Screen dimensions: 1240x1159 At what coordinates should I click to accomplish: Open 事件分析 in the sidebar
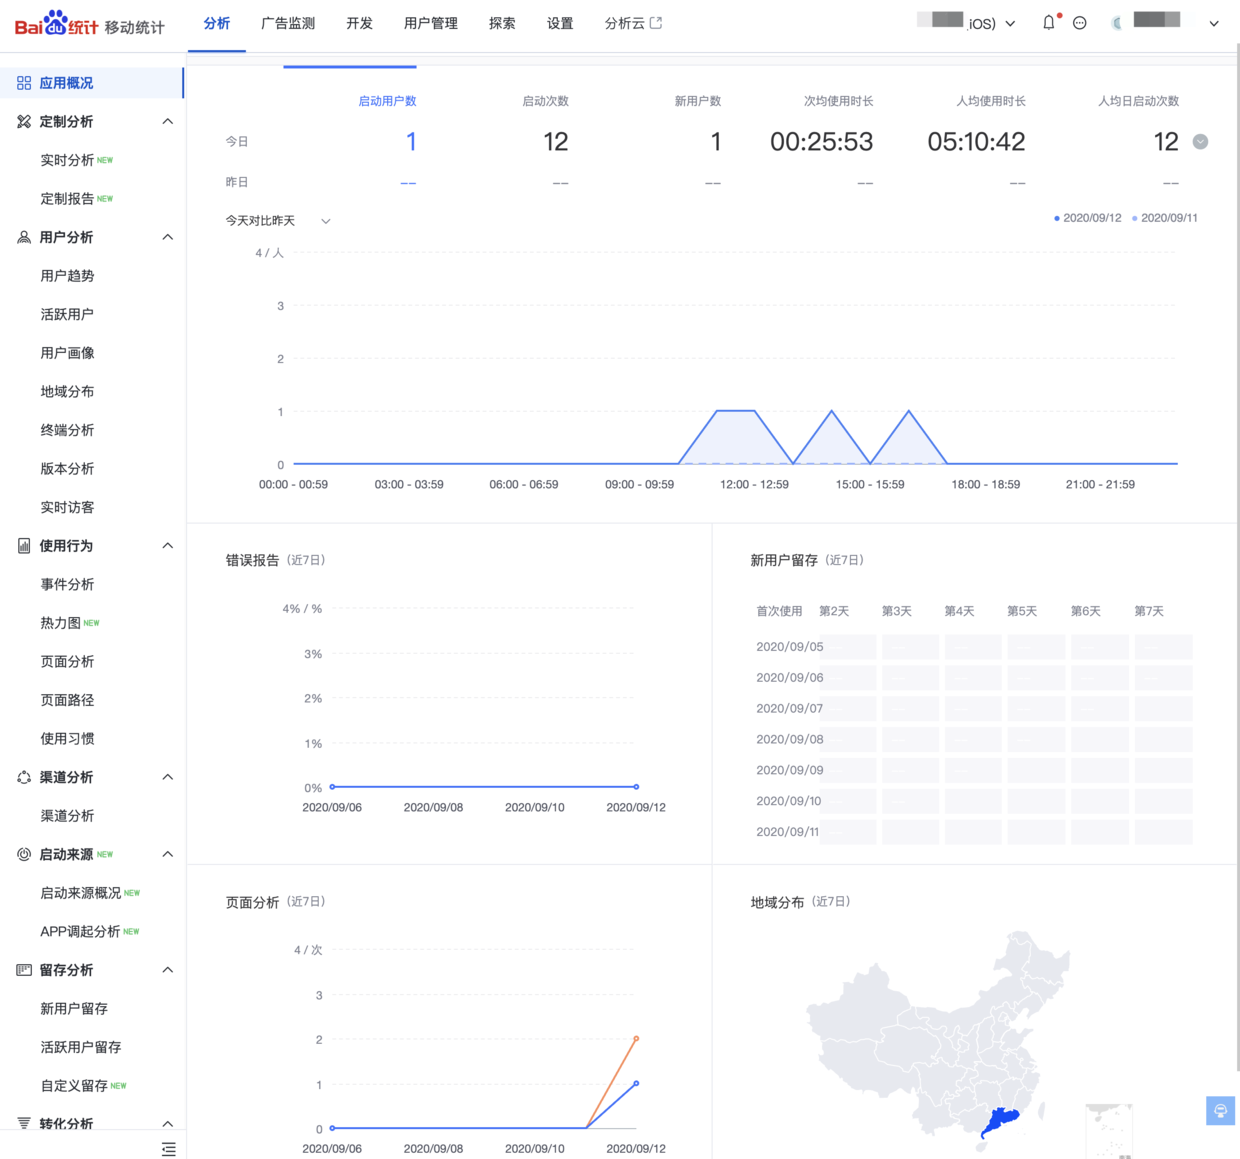[67, 584]
